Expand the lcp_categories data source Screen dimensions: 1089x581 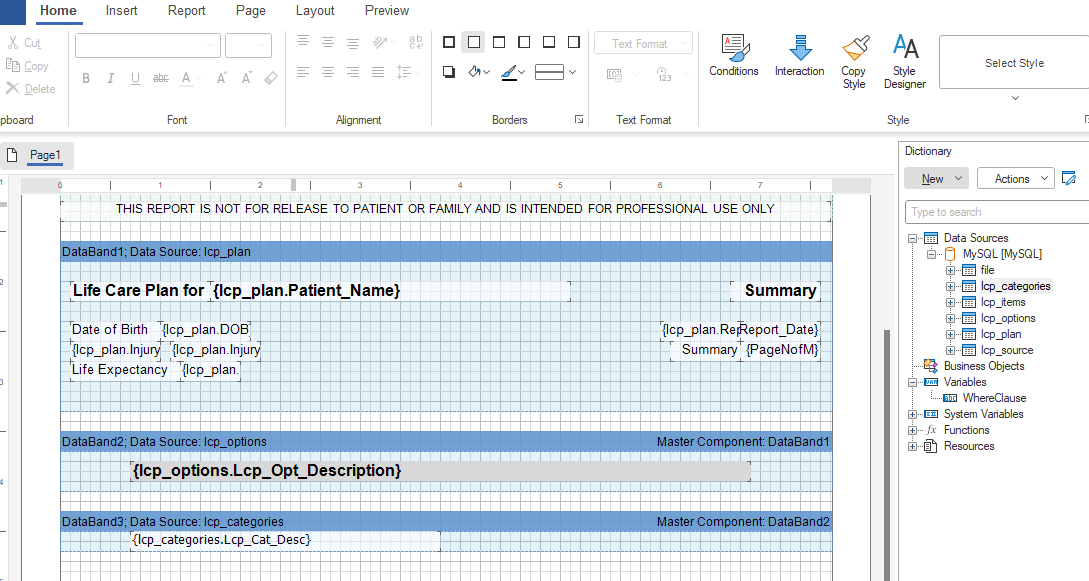click(950, 286)
